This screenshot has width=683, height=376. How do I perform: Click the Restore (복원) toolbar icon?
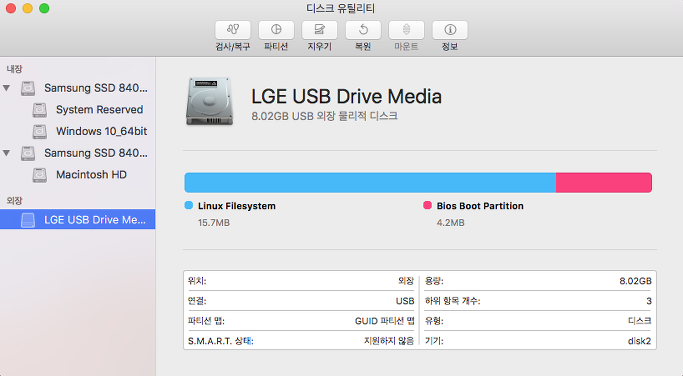point(363,30)
